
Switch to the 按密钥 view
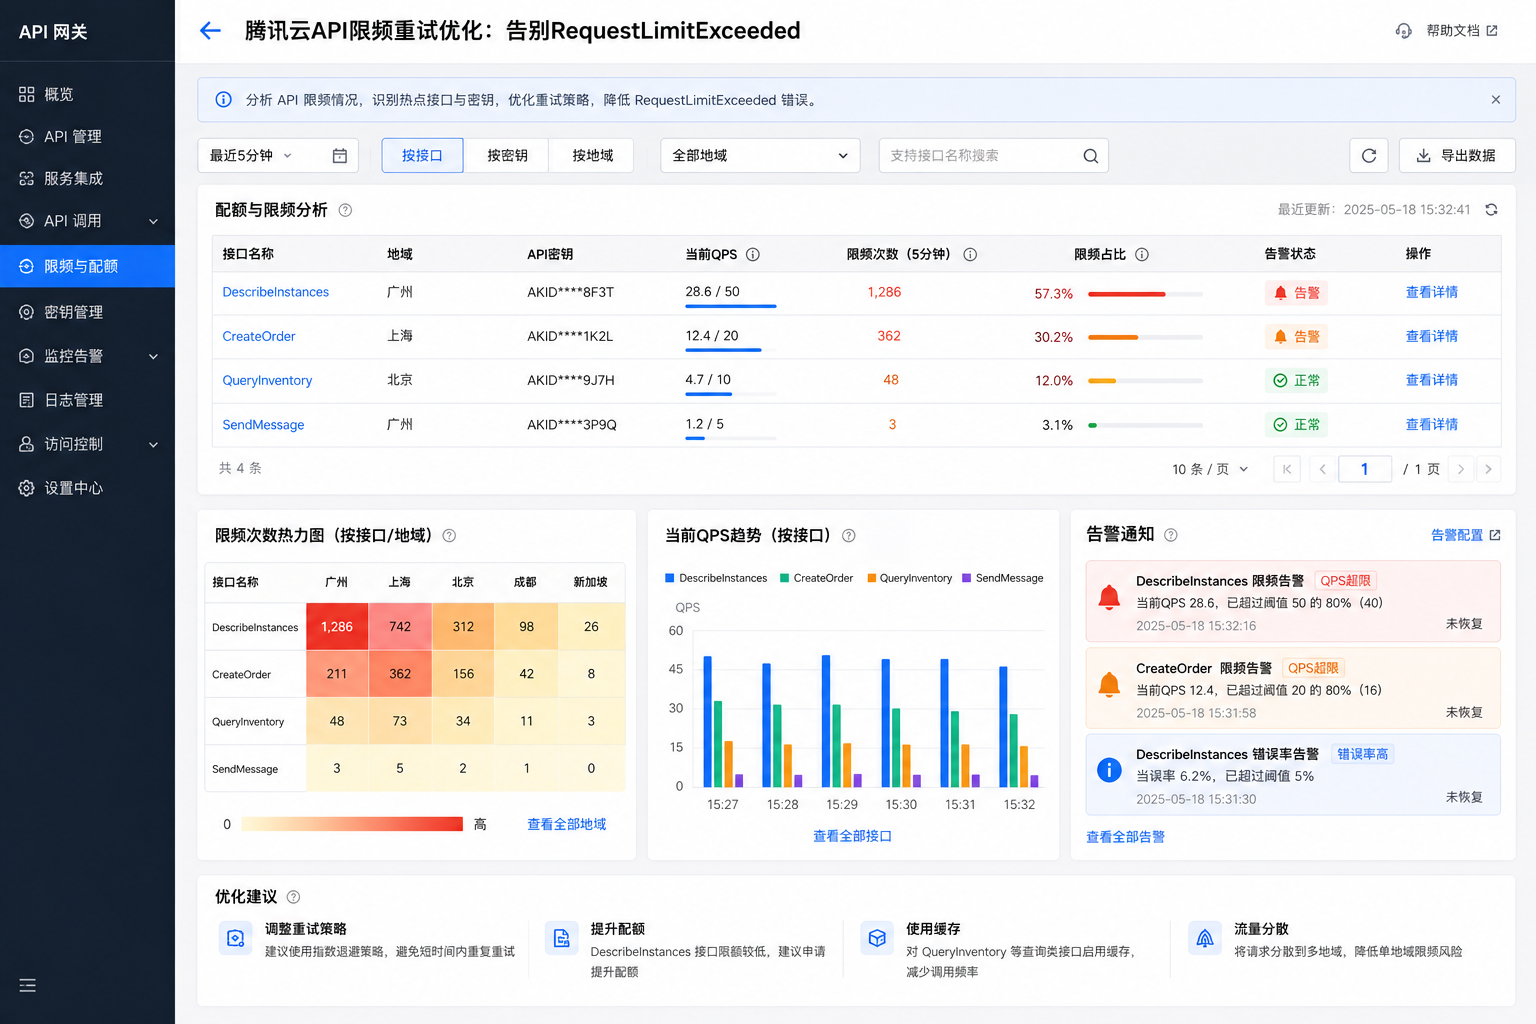pos(507,155)
